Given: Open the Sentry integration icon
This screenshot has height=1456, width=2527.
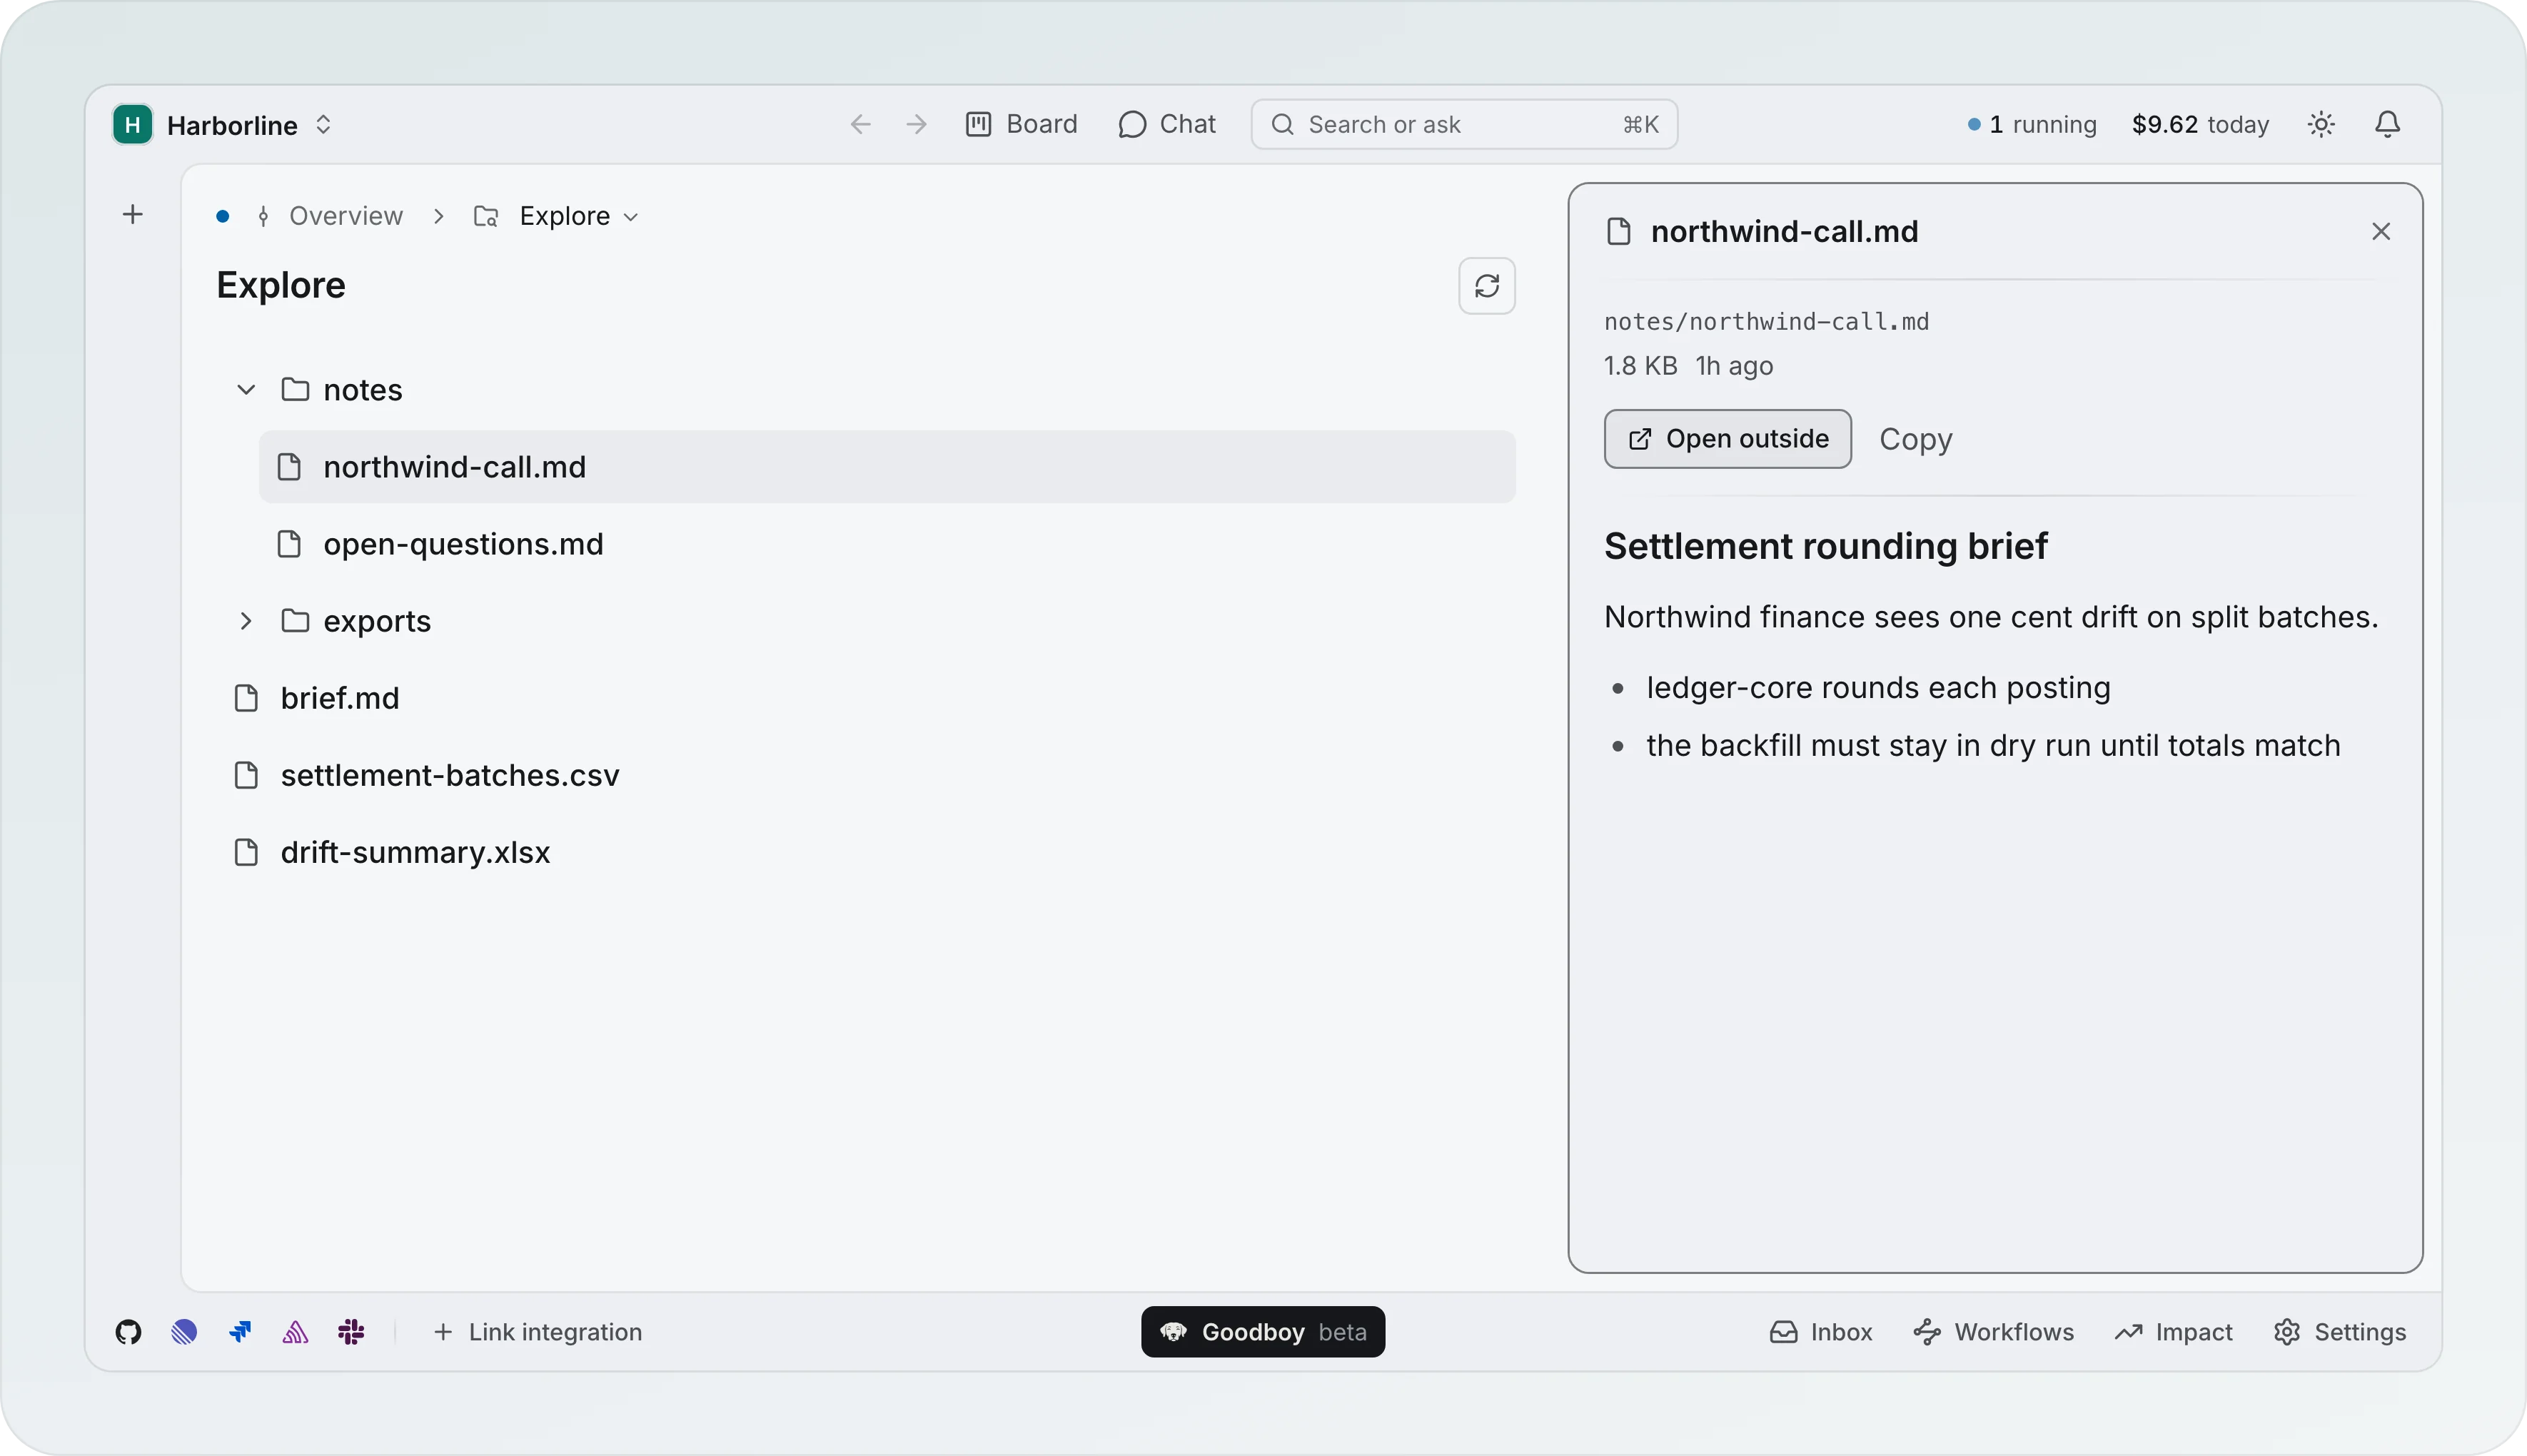Looking at the screenshot, I should (x=295, y=1332).
